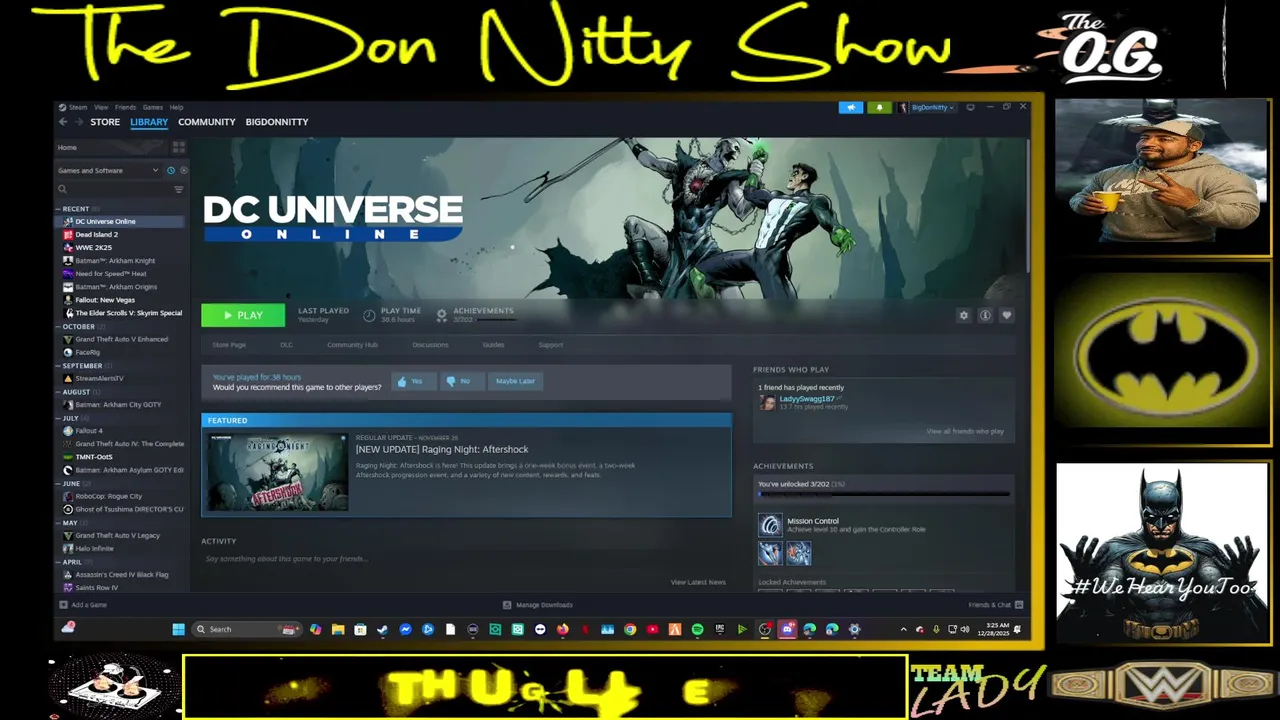This screenshot has height=720, width=1280.
Task: Click in the activity status text box
Action: coord(466,559)
